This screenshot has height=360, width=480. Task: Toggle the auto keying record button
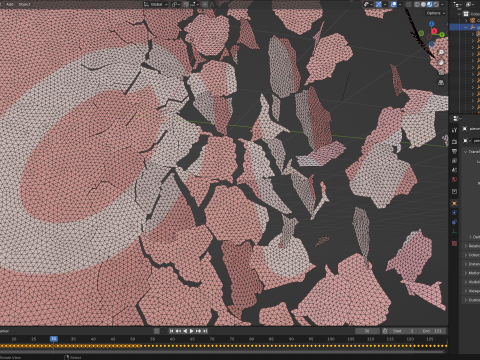(x=156, y=331)
